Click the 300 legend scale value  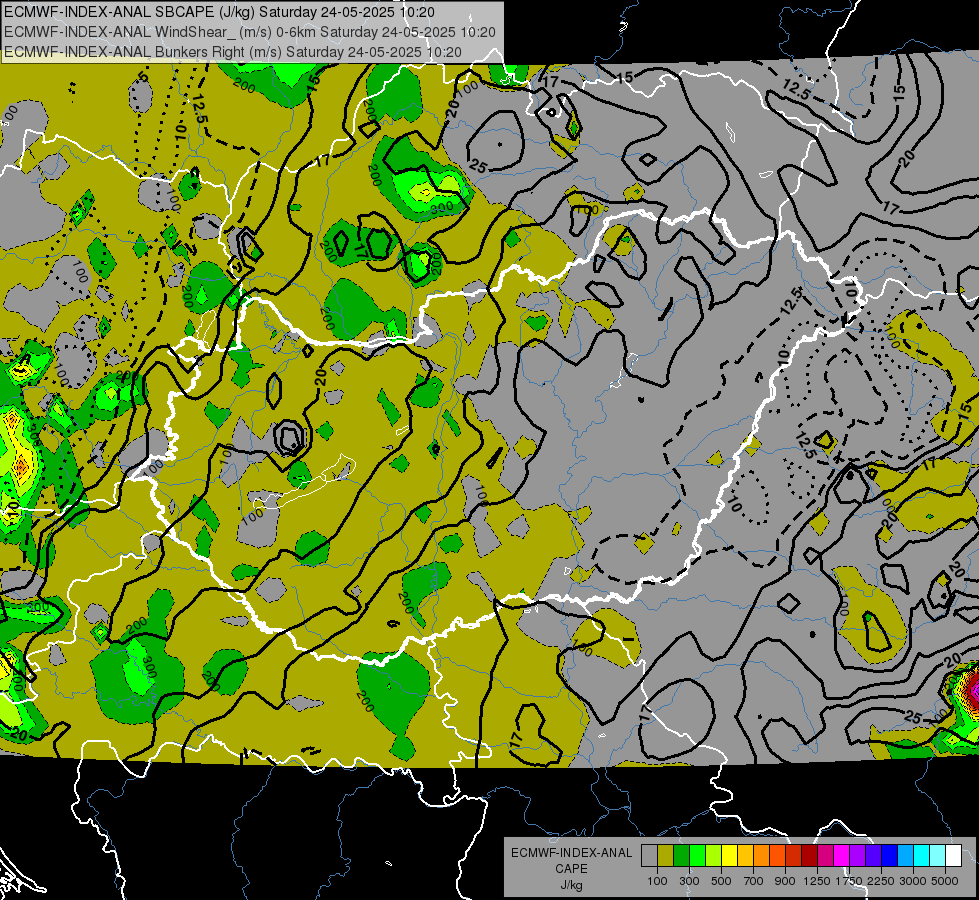689,881
